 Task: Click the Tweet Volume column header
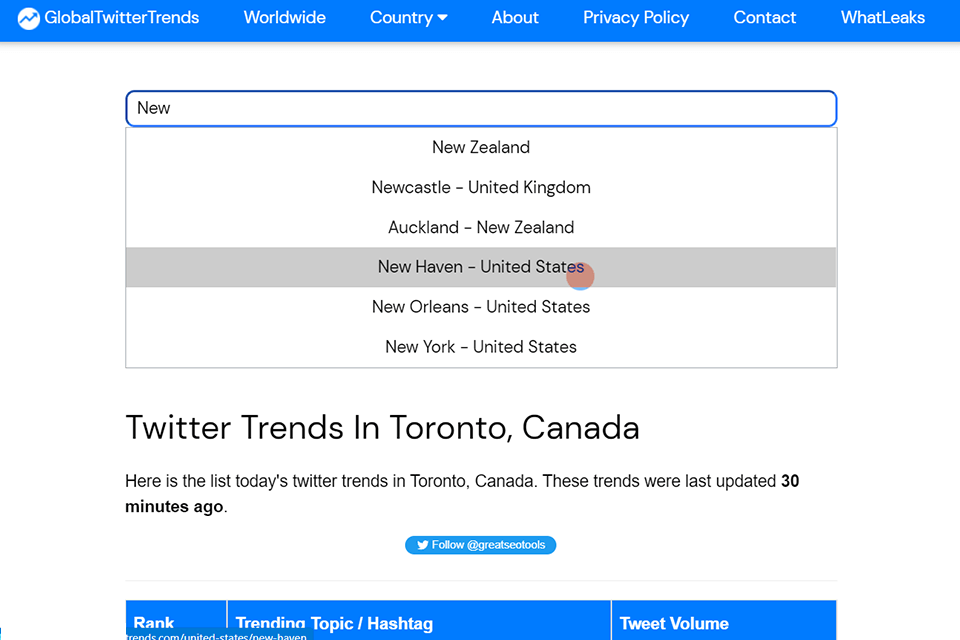tap(724, 620)
